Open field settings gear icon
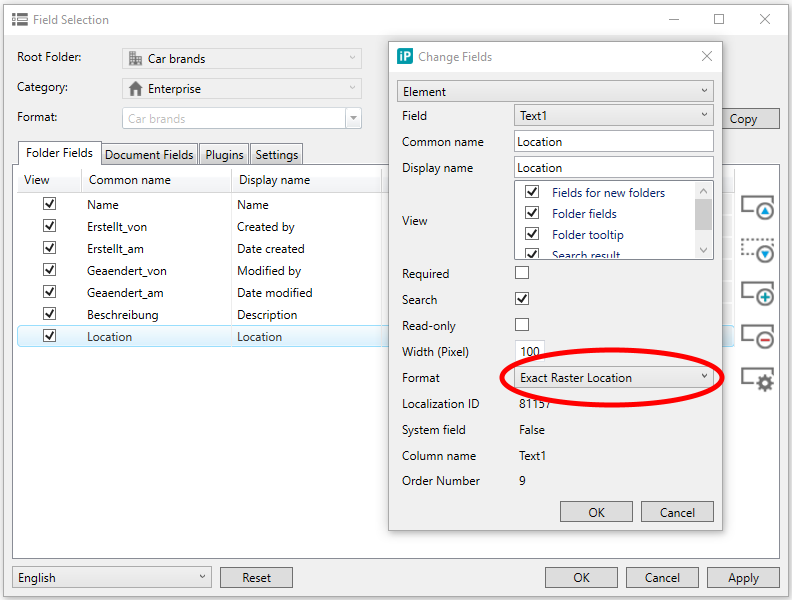Image resolution: width=792 pixels, height=600 pixels. (x=757, y=379)
